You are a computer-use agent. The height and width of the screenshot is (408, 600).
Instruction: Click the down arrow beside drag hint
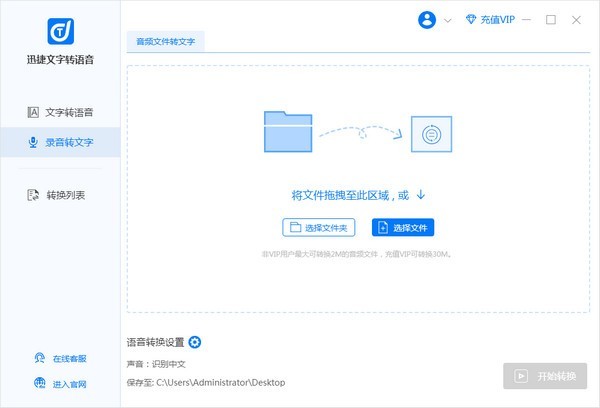tap(421, 194)
